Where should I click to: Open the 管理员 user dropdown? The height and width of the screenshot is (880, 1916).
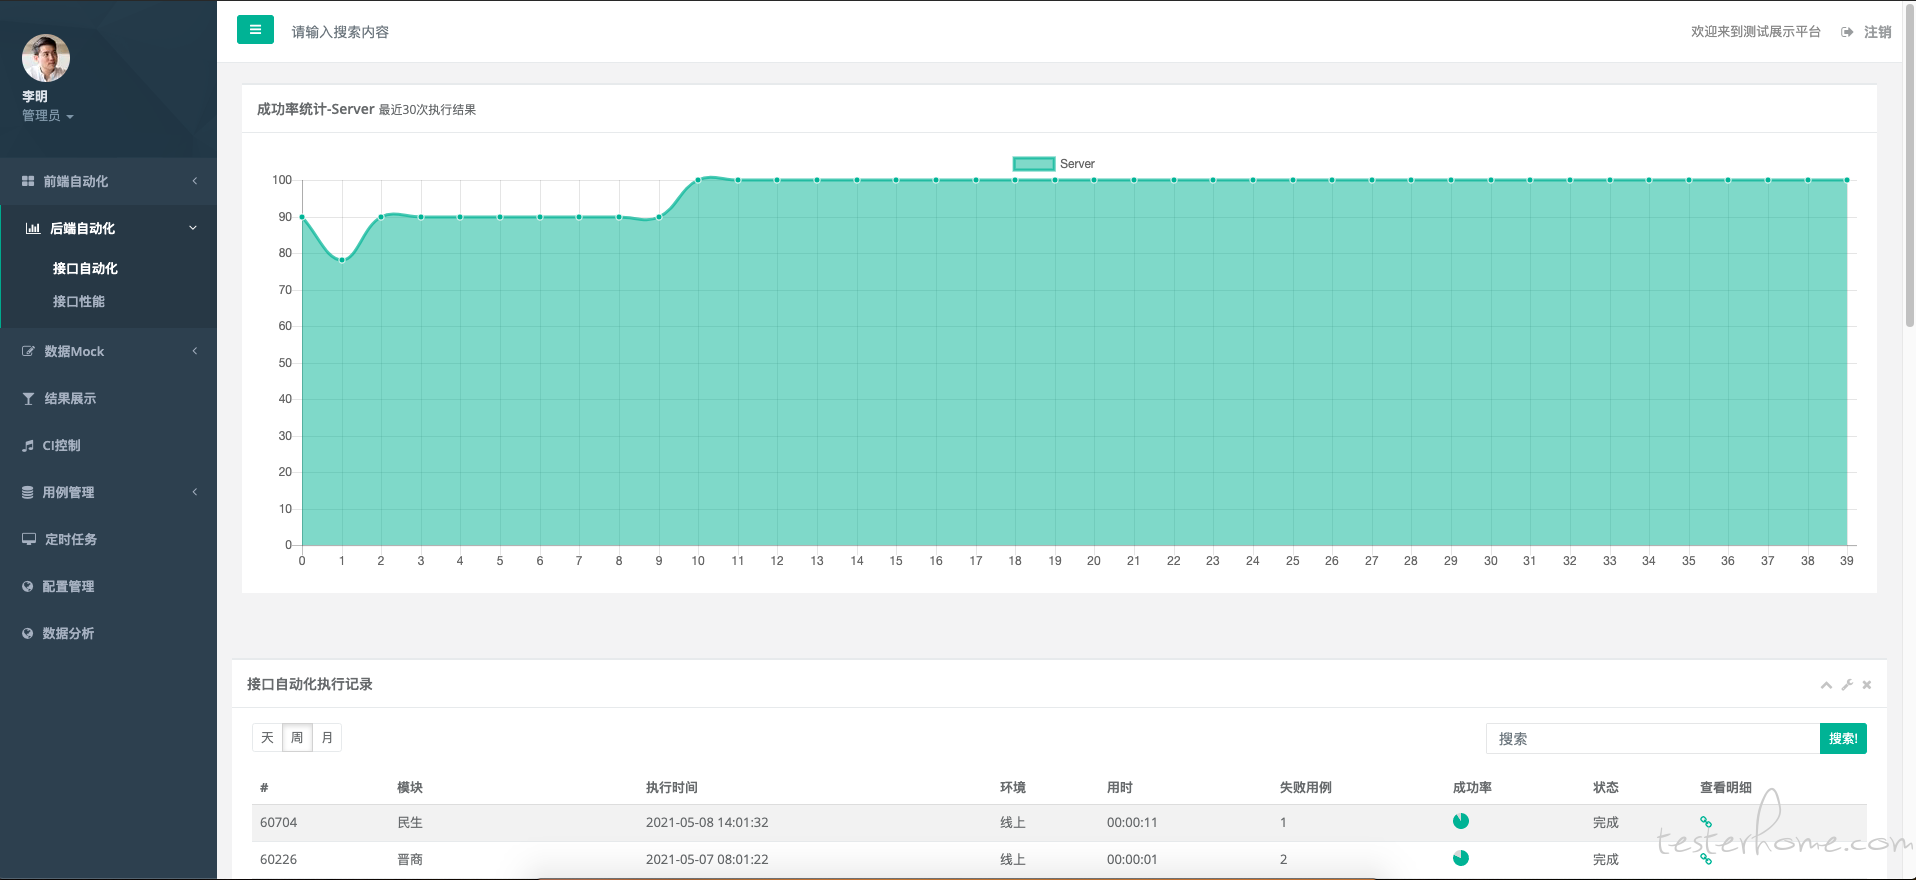(48, 116)
